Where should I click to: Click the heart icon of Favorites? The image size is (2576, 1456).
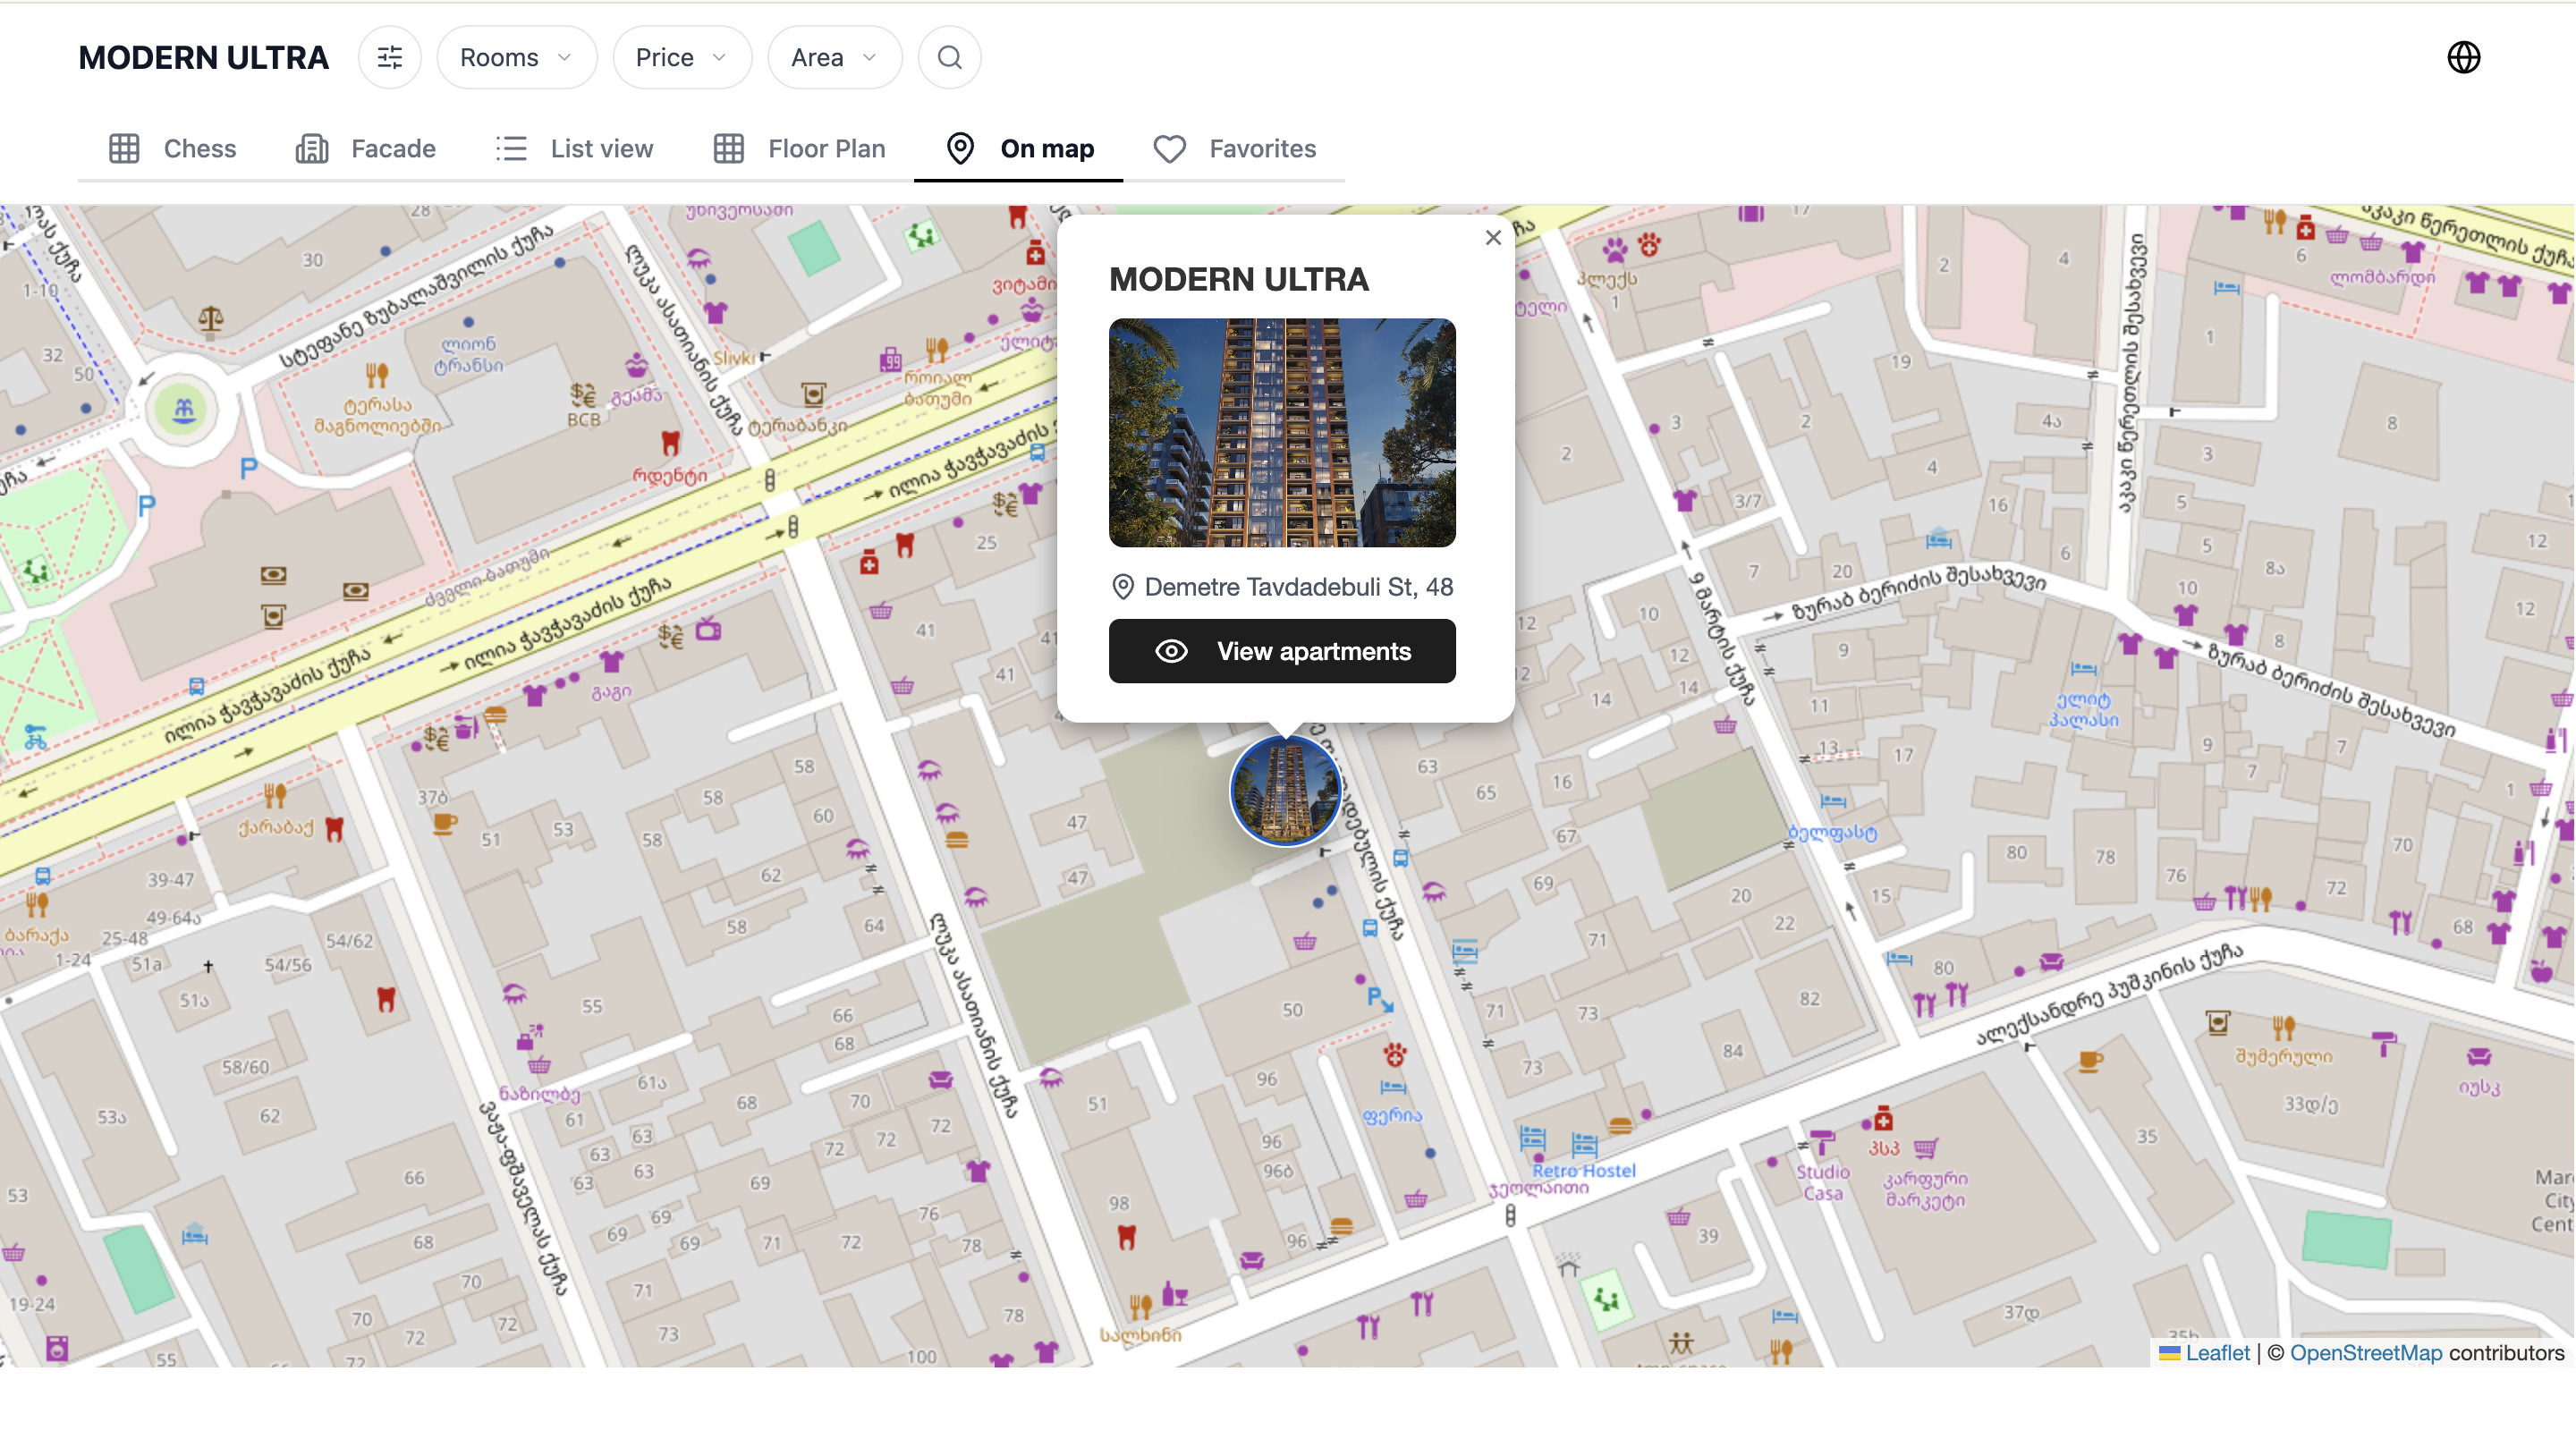pos(1169,149)
